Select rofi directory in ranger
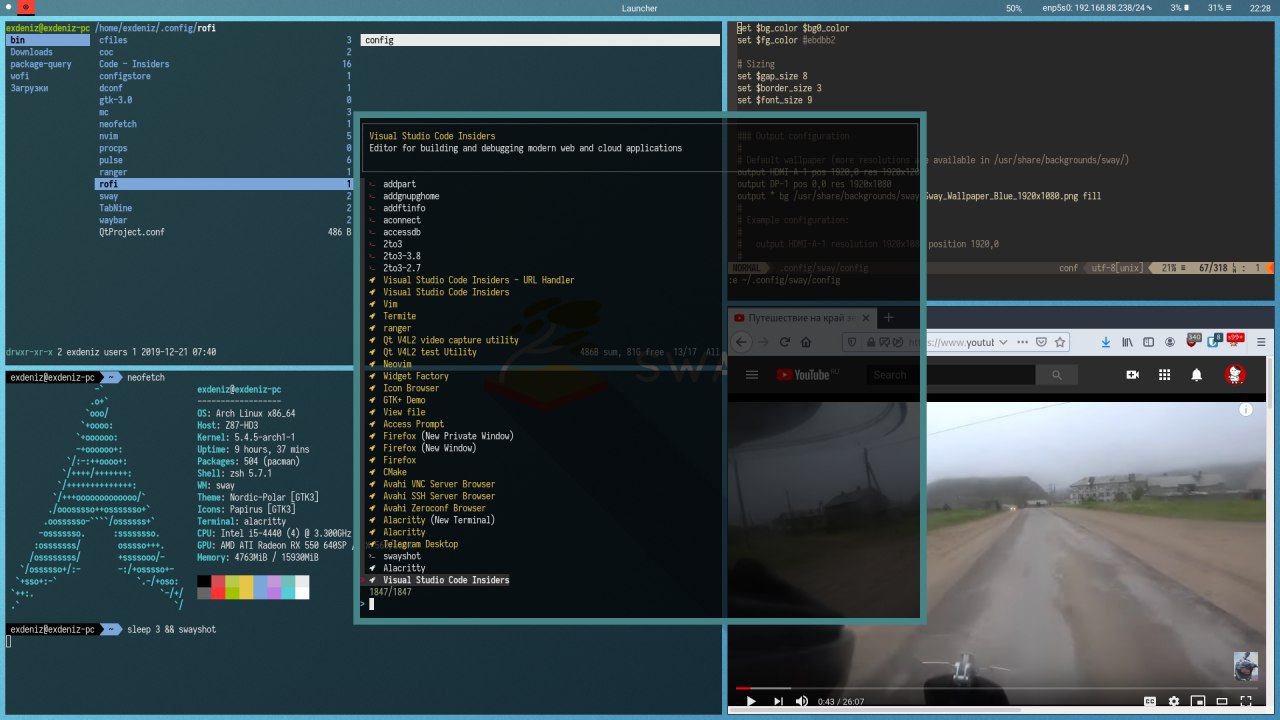1280x720 pixels. 224,184
